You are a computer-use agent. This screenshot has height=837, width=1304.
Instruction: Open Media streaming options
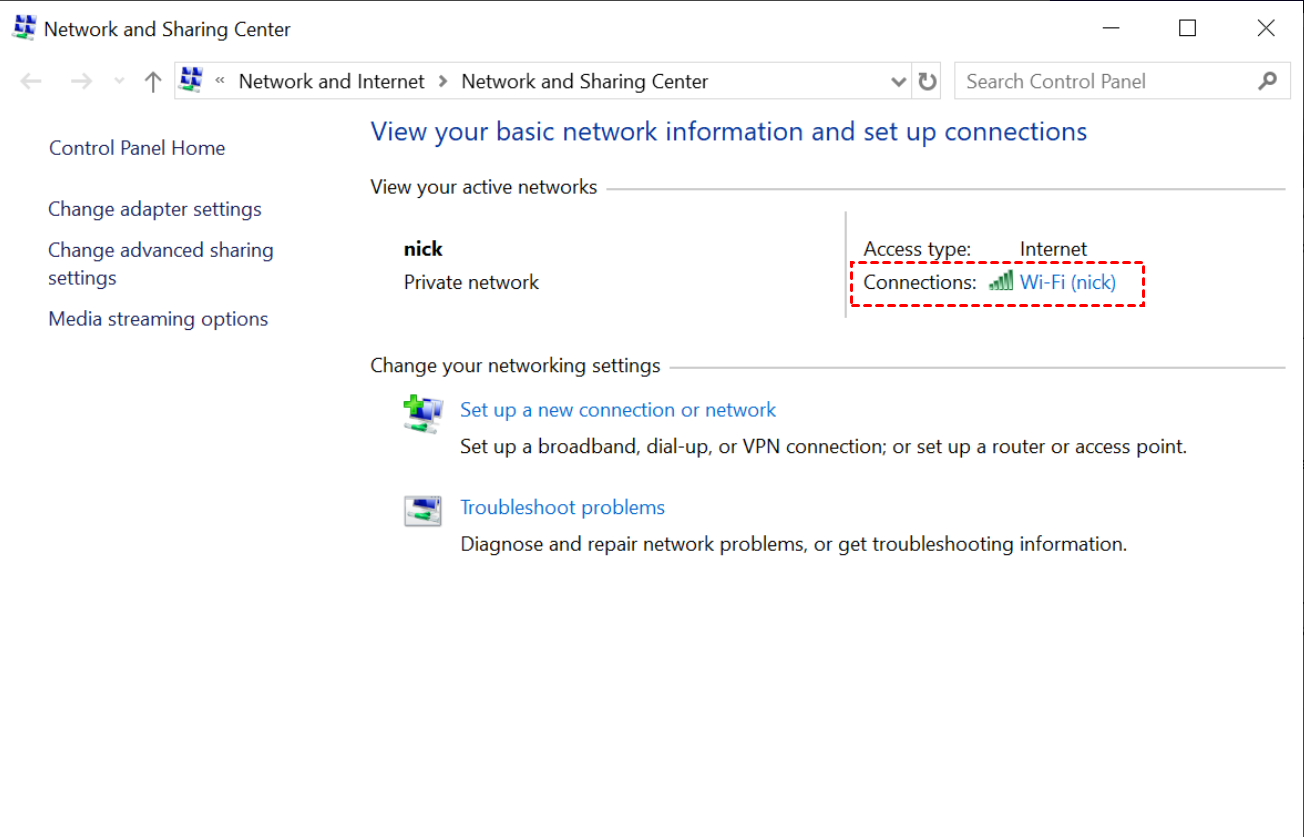pyautogui.click(x=158, y=319)
